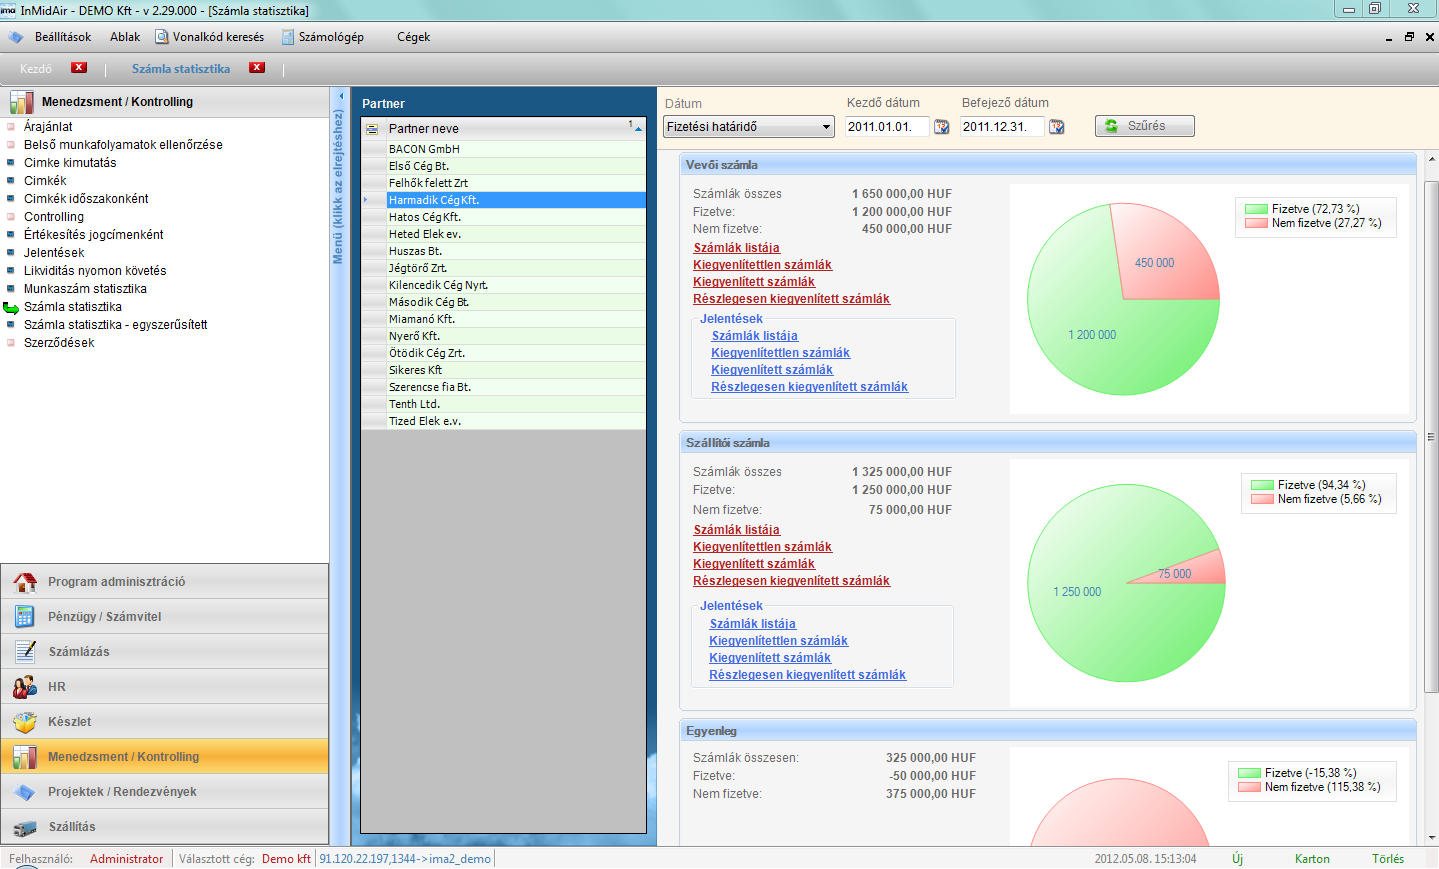This screenshot has width=1439, height=869.
Task: Open Beállítások settings icon in the menu bar
Action: (x=16, y=37)
